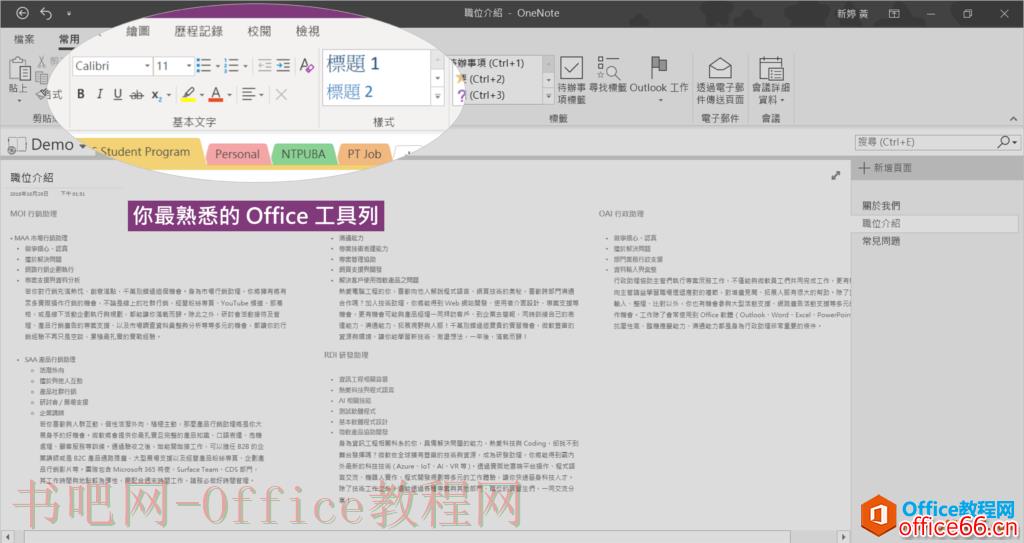Click the 新婷 黃 account name

tap(853, 13)
